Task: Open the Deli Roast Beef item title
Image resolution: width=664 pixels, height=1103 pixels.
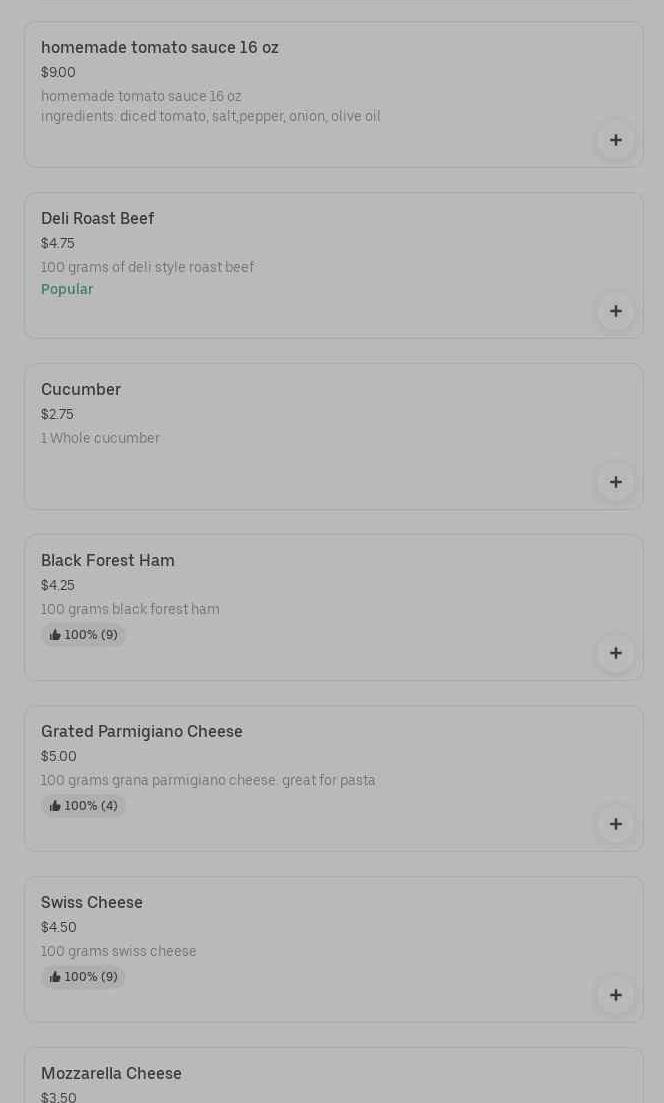Action: 98,219
